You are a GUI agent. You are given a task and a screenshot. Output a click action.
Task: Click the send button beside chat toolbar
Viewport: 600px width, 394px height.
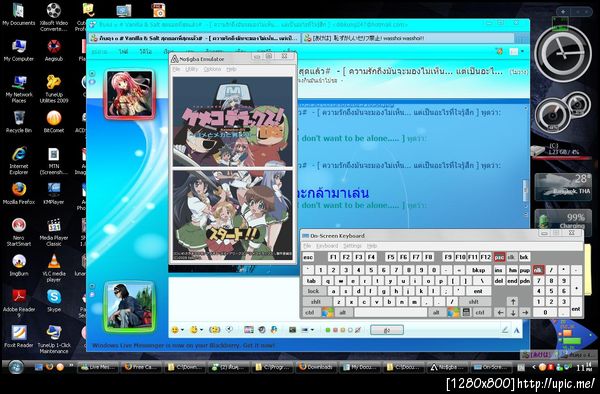(x=387, y=330)
